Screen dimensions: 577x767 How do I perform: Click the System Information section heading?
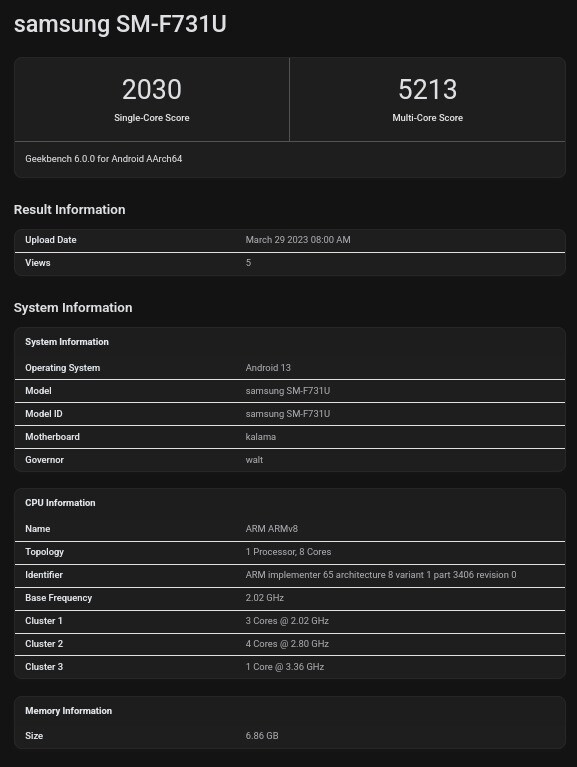click(73, 308)
